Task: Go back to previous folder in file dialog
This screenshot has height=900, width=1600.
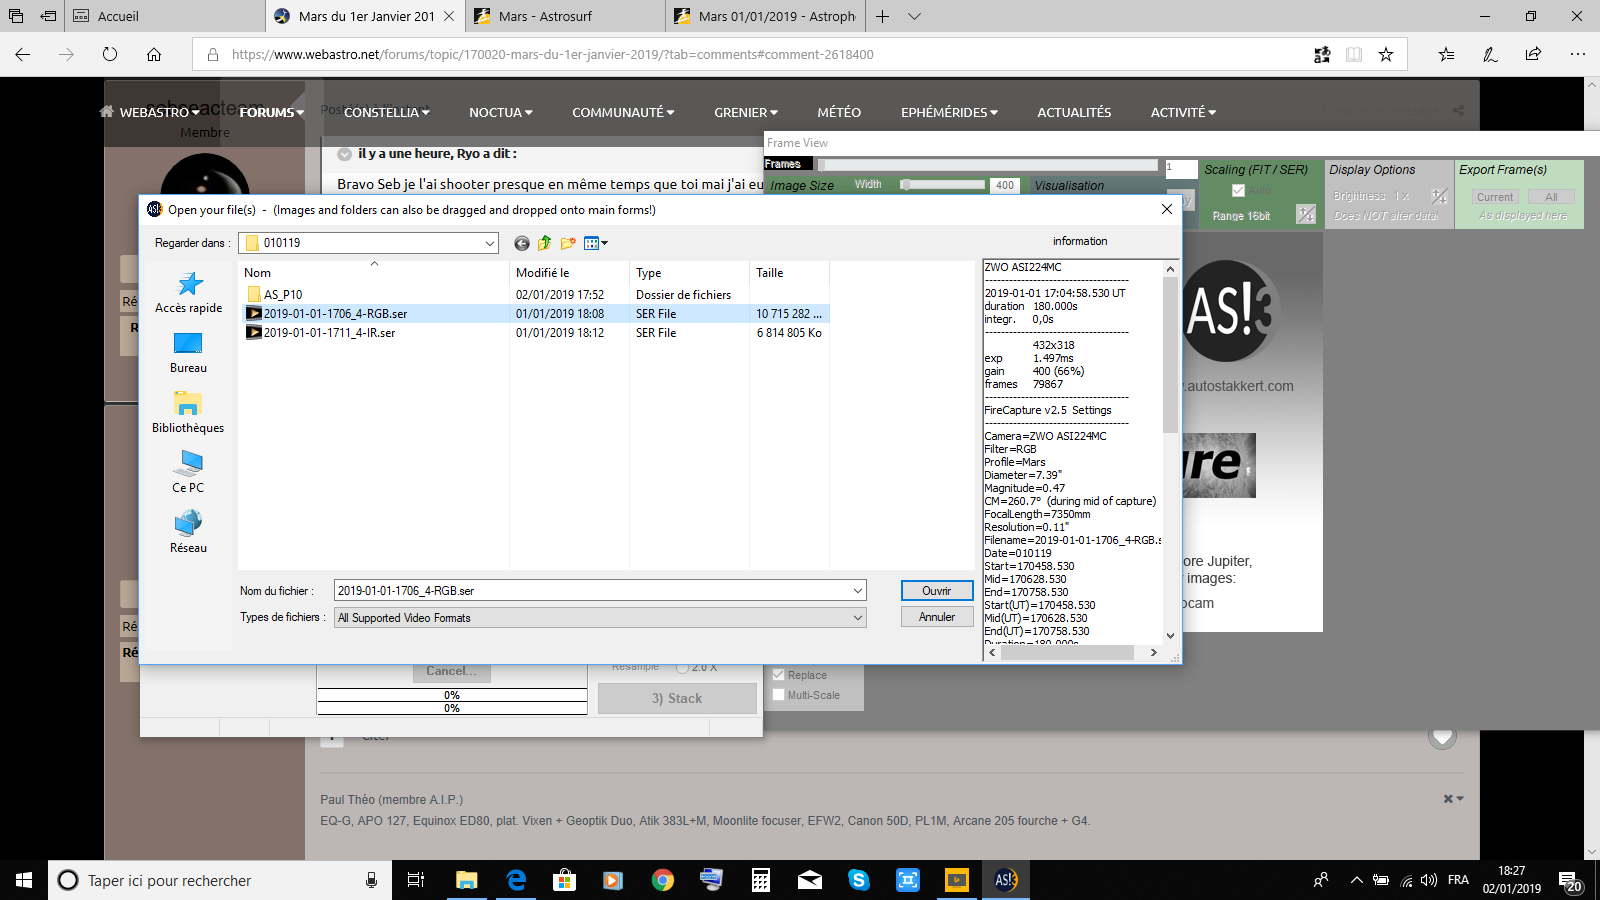Action: (522, 243)
